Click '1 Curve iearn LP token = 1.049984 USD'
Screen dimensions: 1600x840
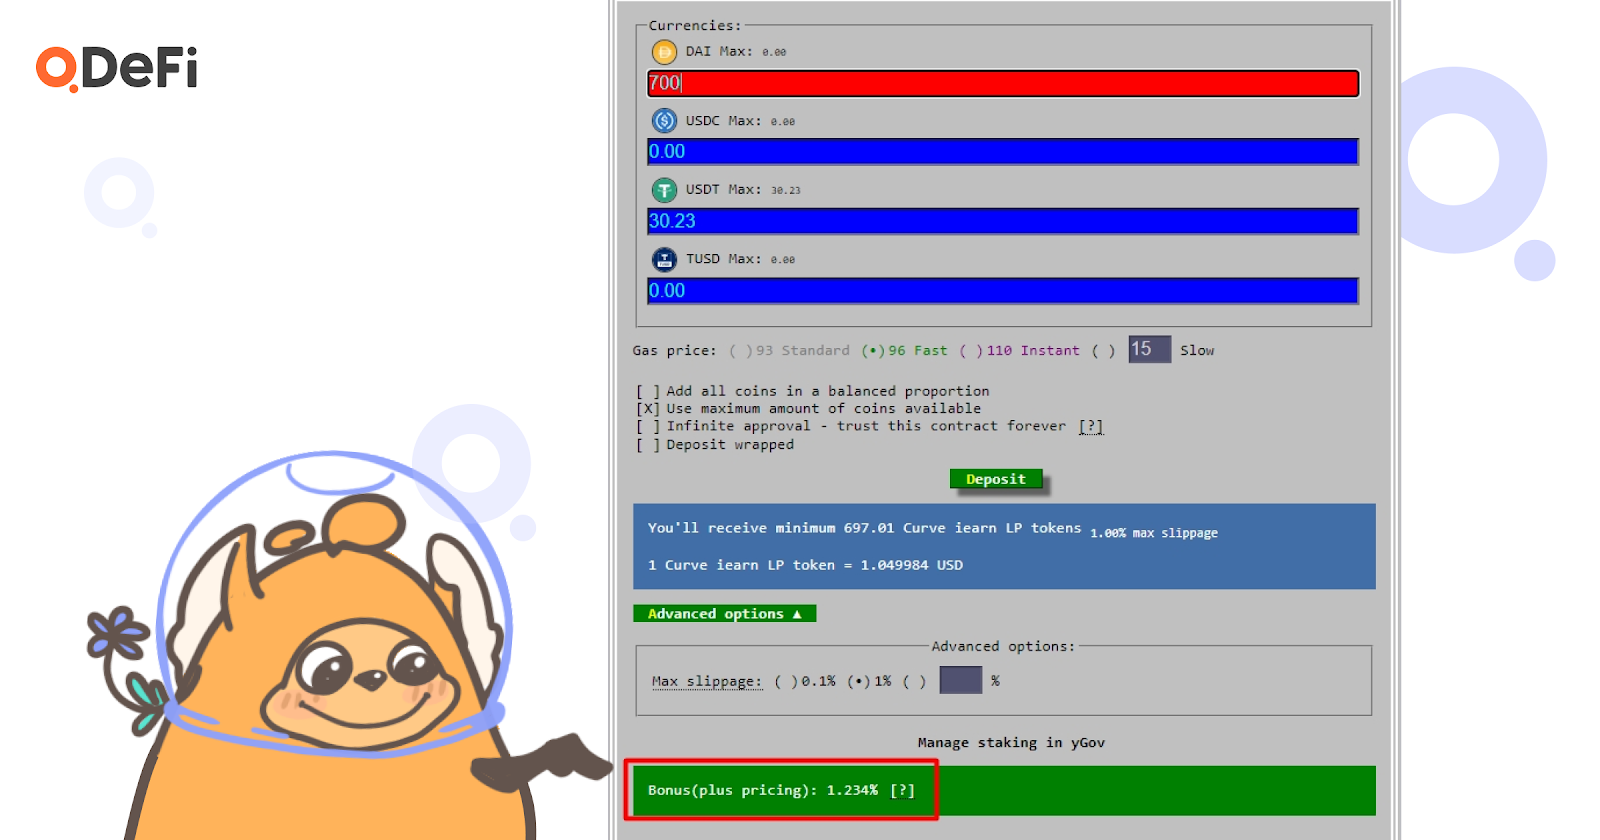[x=805, y=566]
